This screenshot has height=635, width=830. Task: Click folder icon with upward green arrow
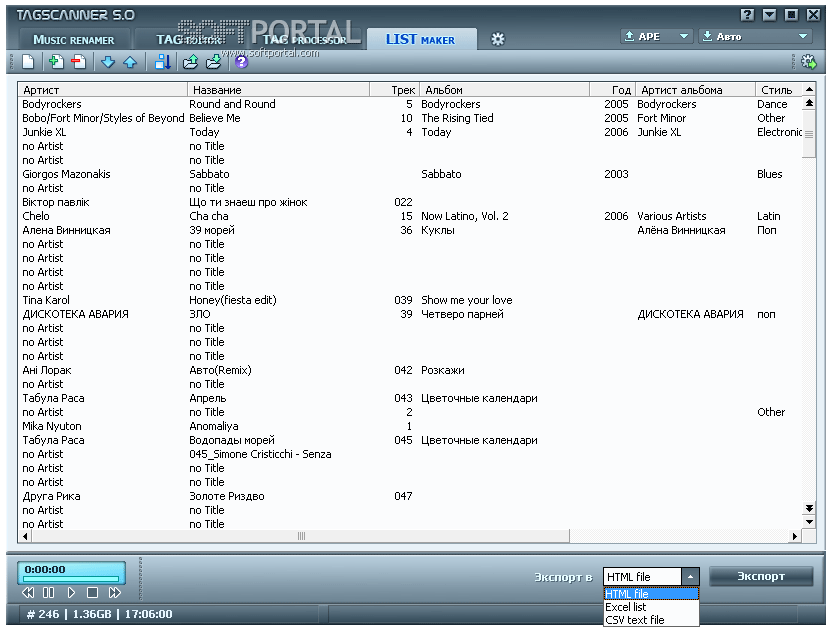(x=191, y=62)
